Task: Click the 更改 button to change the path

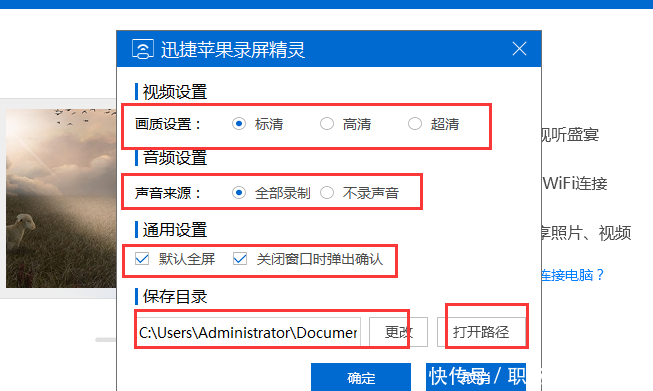Action: [x=398, y=332]
